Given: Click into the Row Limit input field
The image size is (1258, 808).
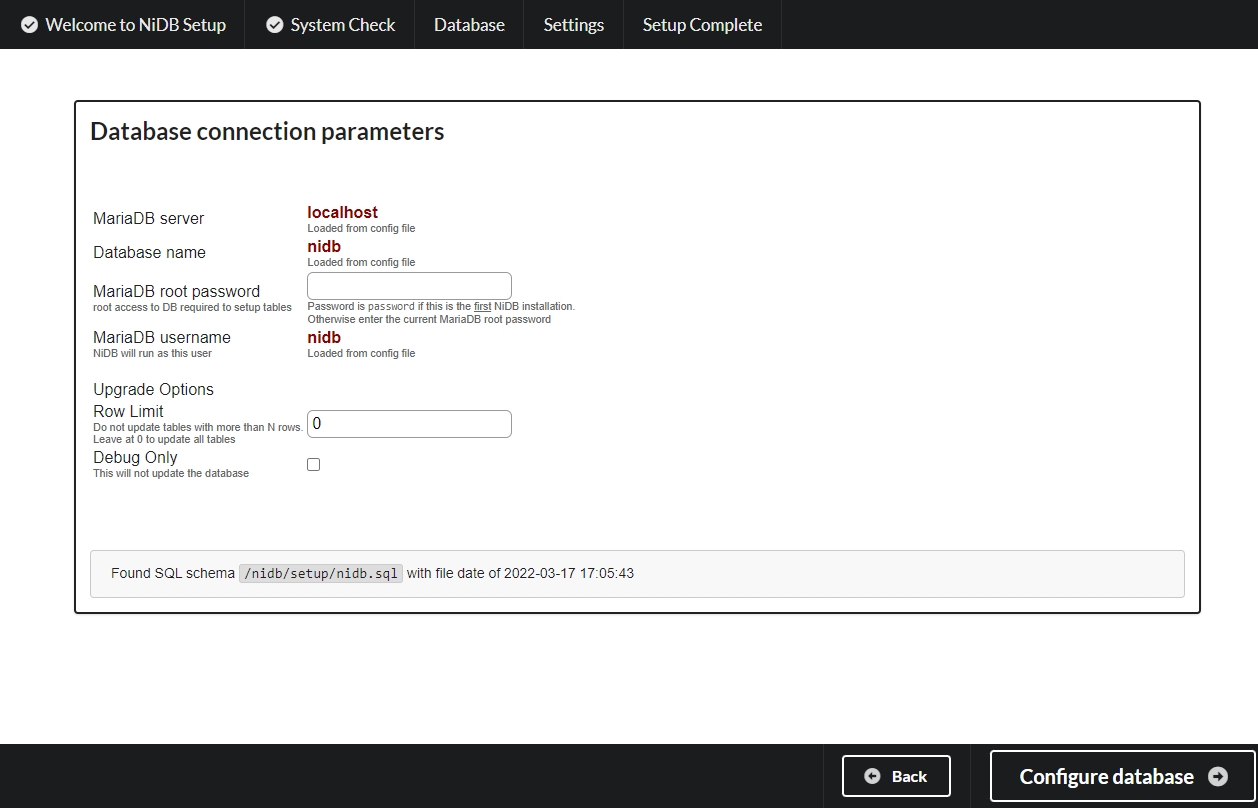Looking at the screenshot, I should click(x=409, y=424).
